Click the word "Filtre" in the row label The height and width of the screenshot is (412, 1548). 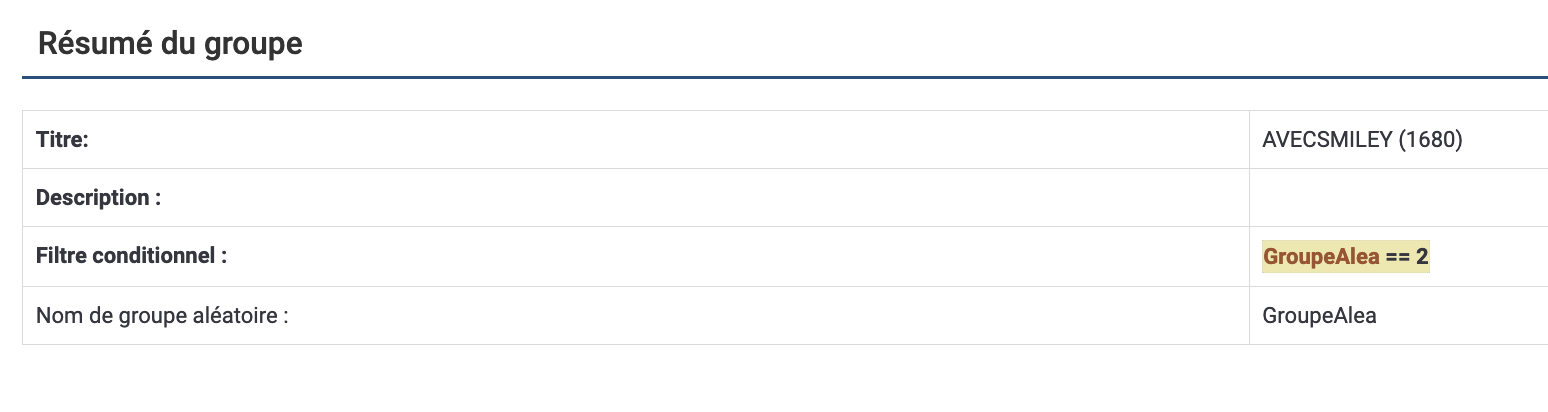point(61,256)
